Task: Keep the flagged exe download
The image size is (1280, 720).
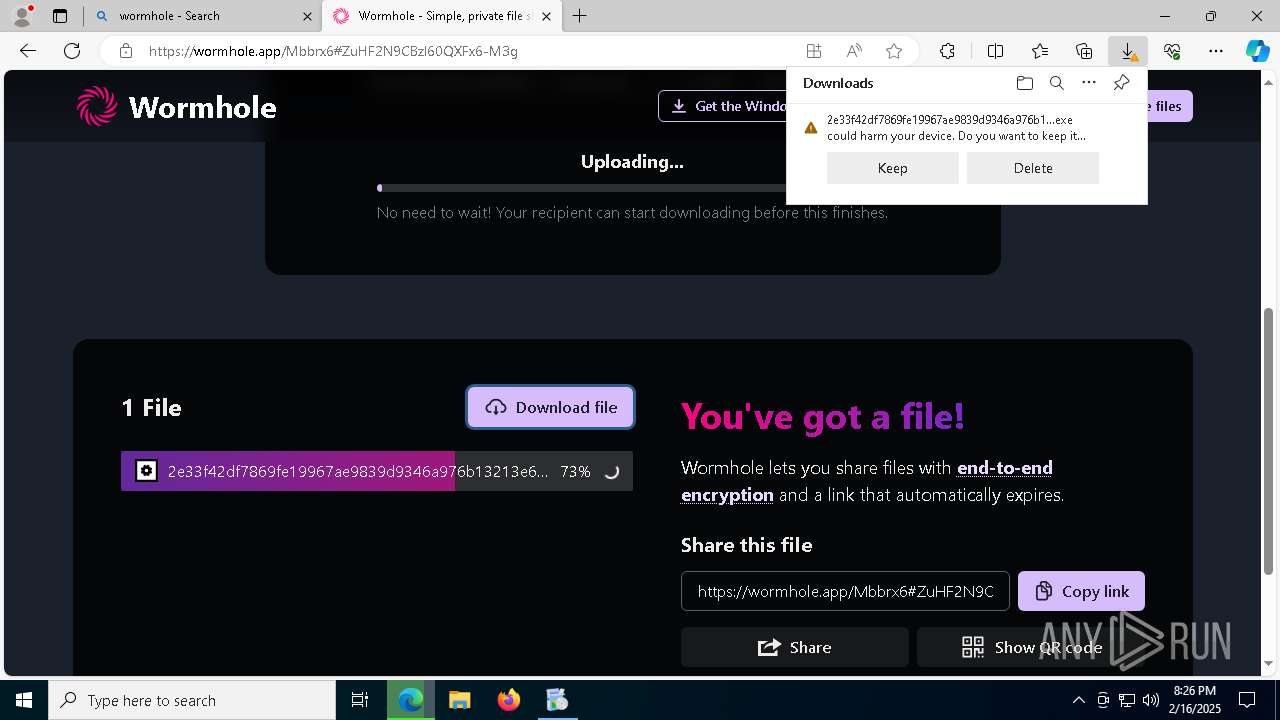Action: pyautogui.click(x=893, y=168)
